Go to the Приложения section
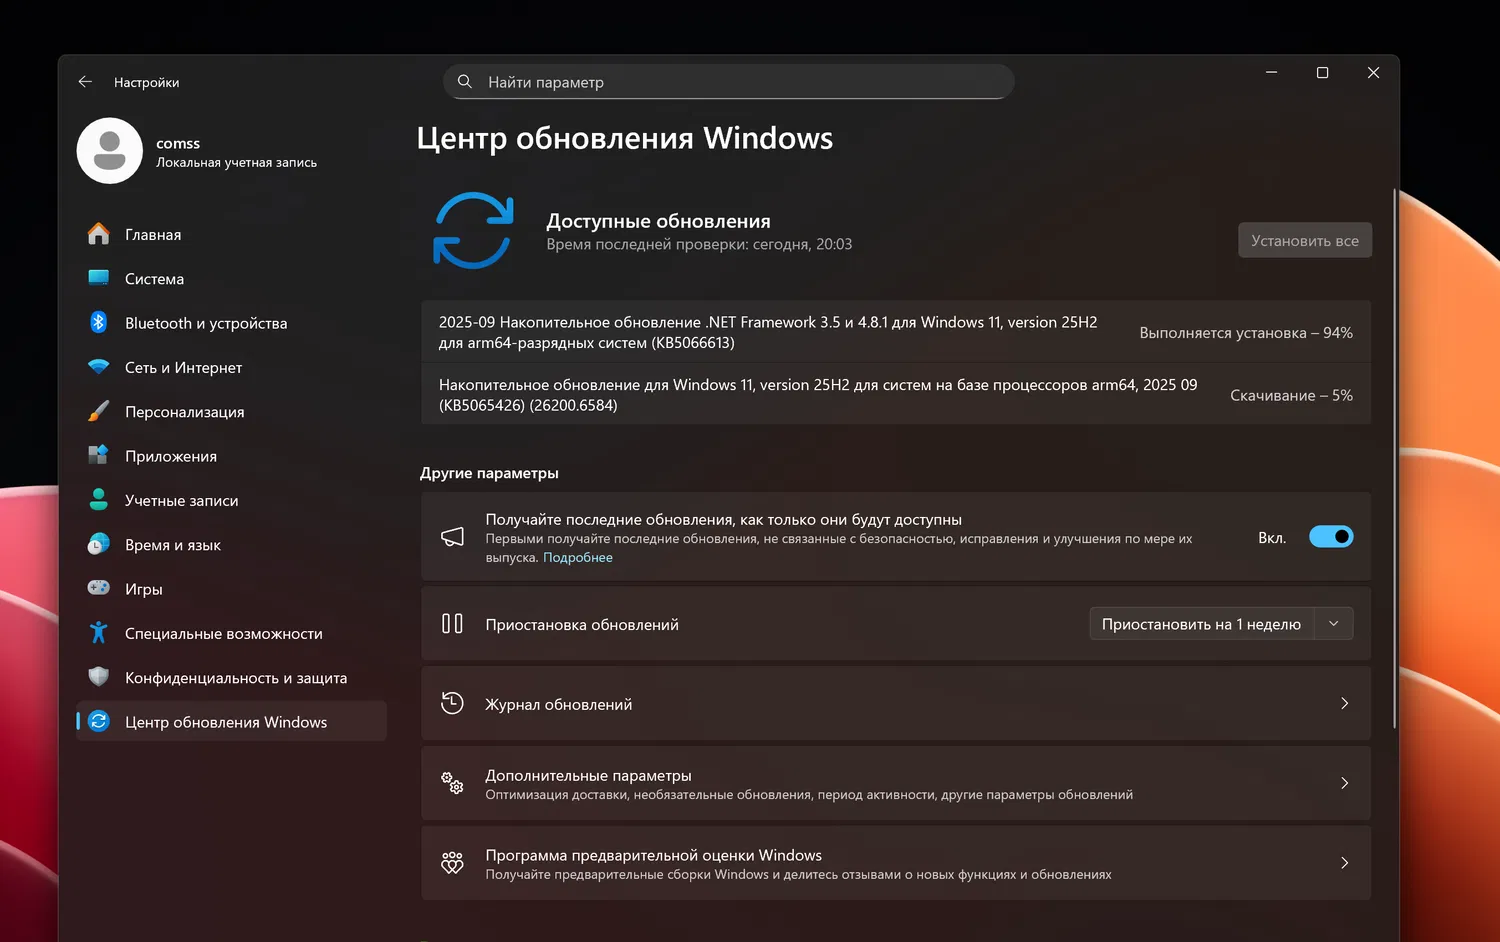1500x942 pixels. pos(171,456)
